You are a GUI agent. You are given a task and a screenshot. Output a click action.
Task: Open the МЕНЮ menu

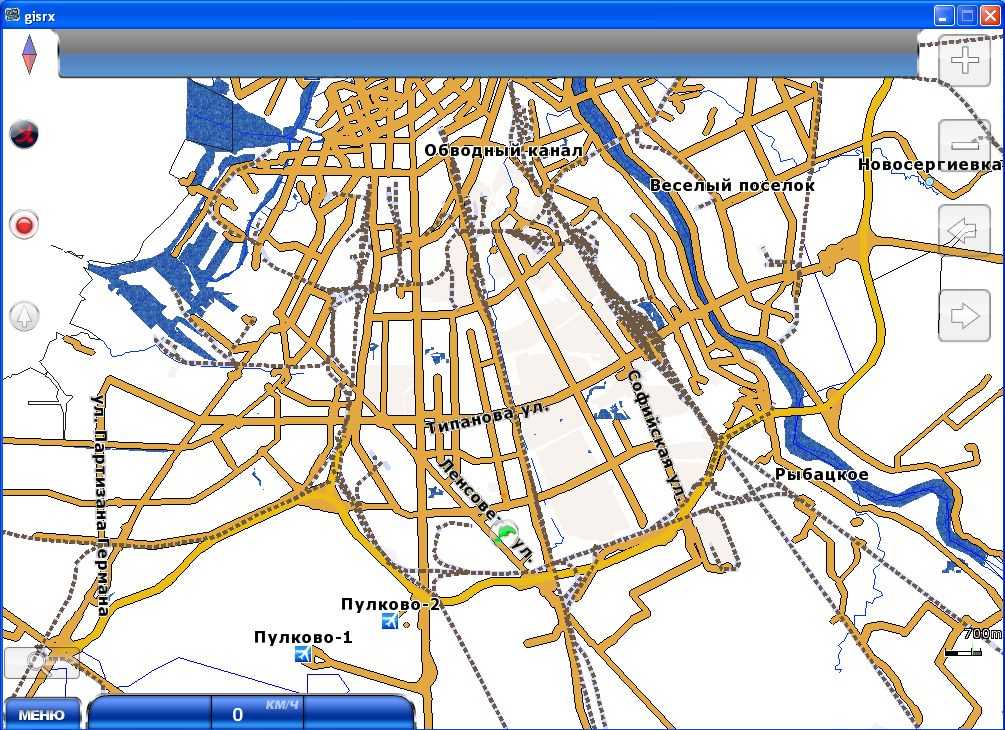pyautogui.click(x=41, y=714)
